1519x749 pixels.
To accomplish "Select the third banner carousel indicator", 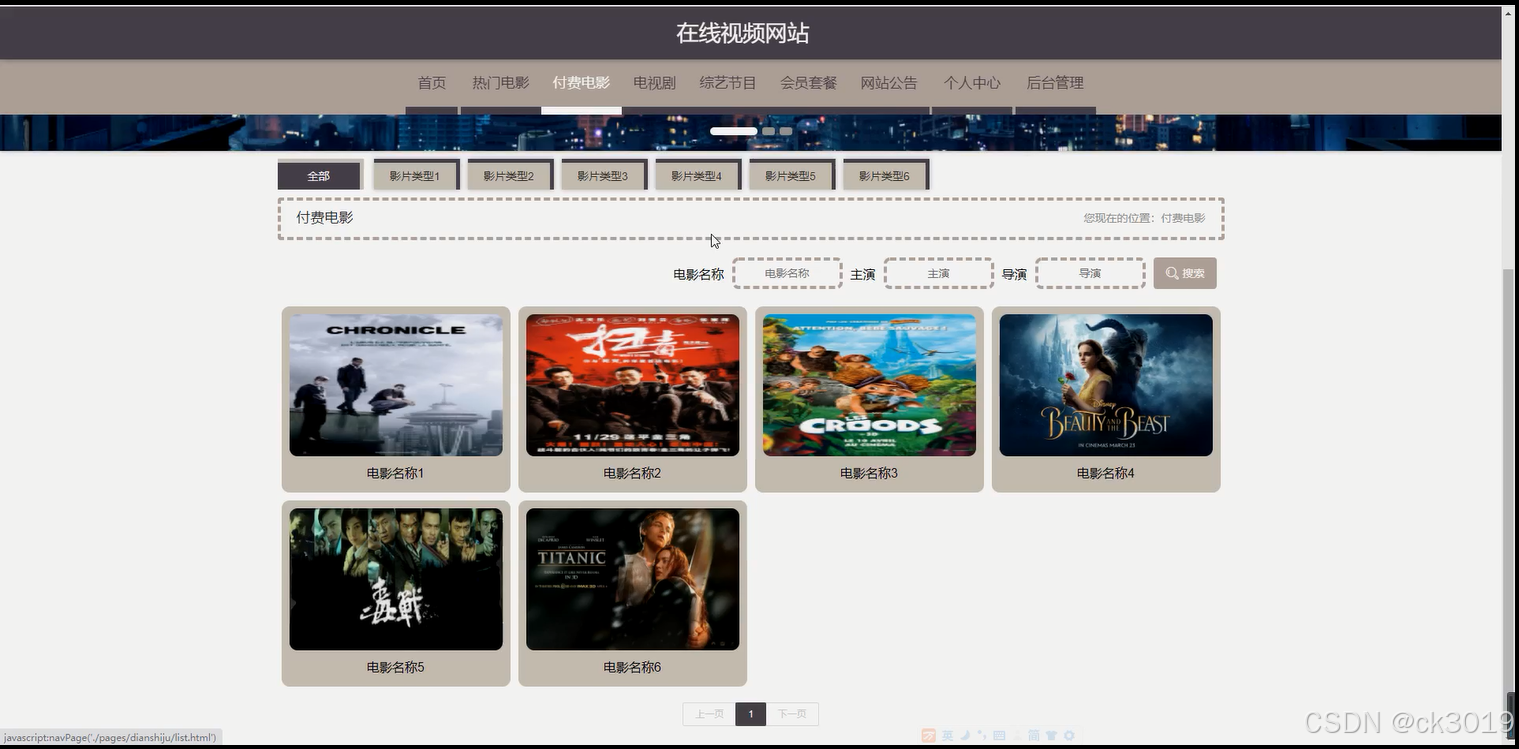I will click(786, 131).
